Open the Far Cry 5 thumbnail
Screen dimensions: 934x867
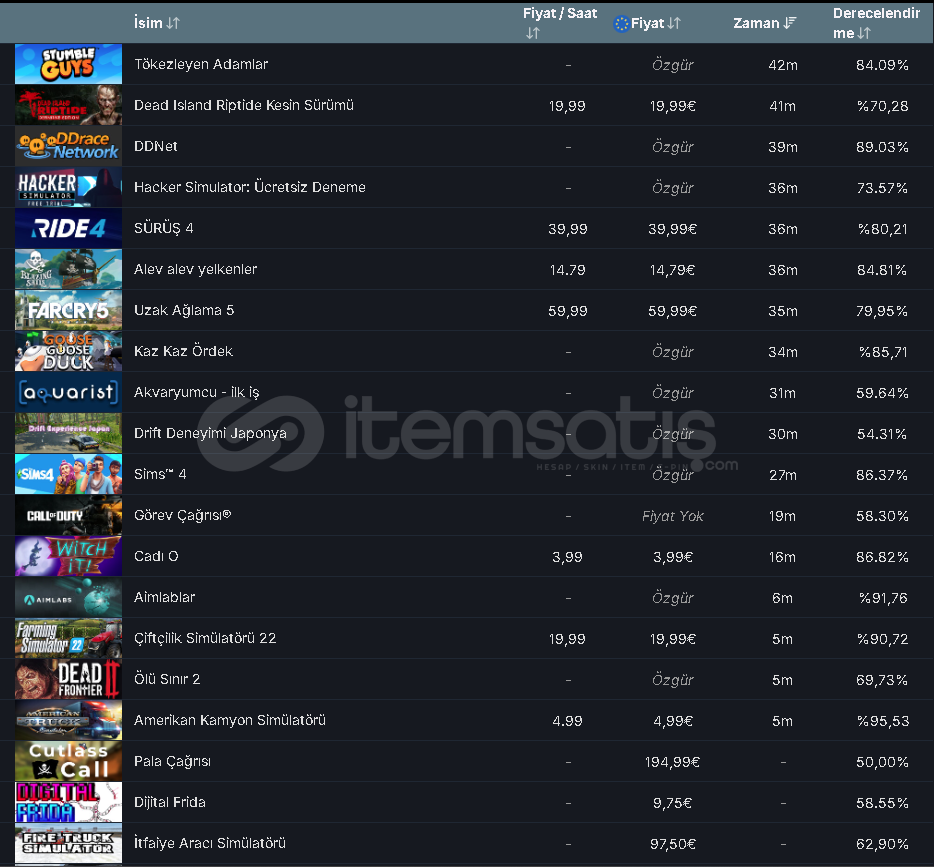(x=69, y=310)
